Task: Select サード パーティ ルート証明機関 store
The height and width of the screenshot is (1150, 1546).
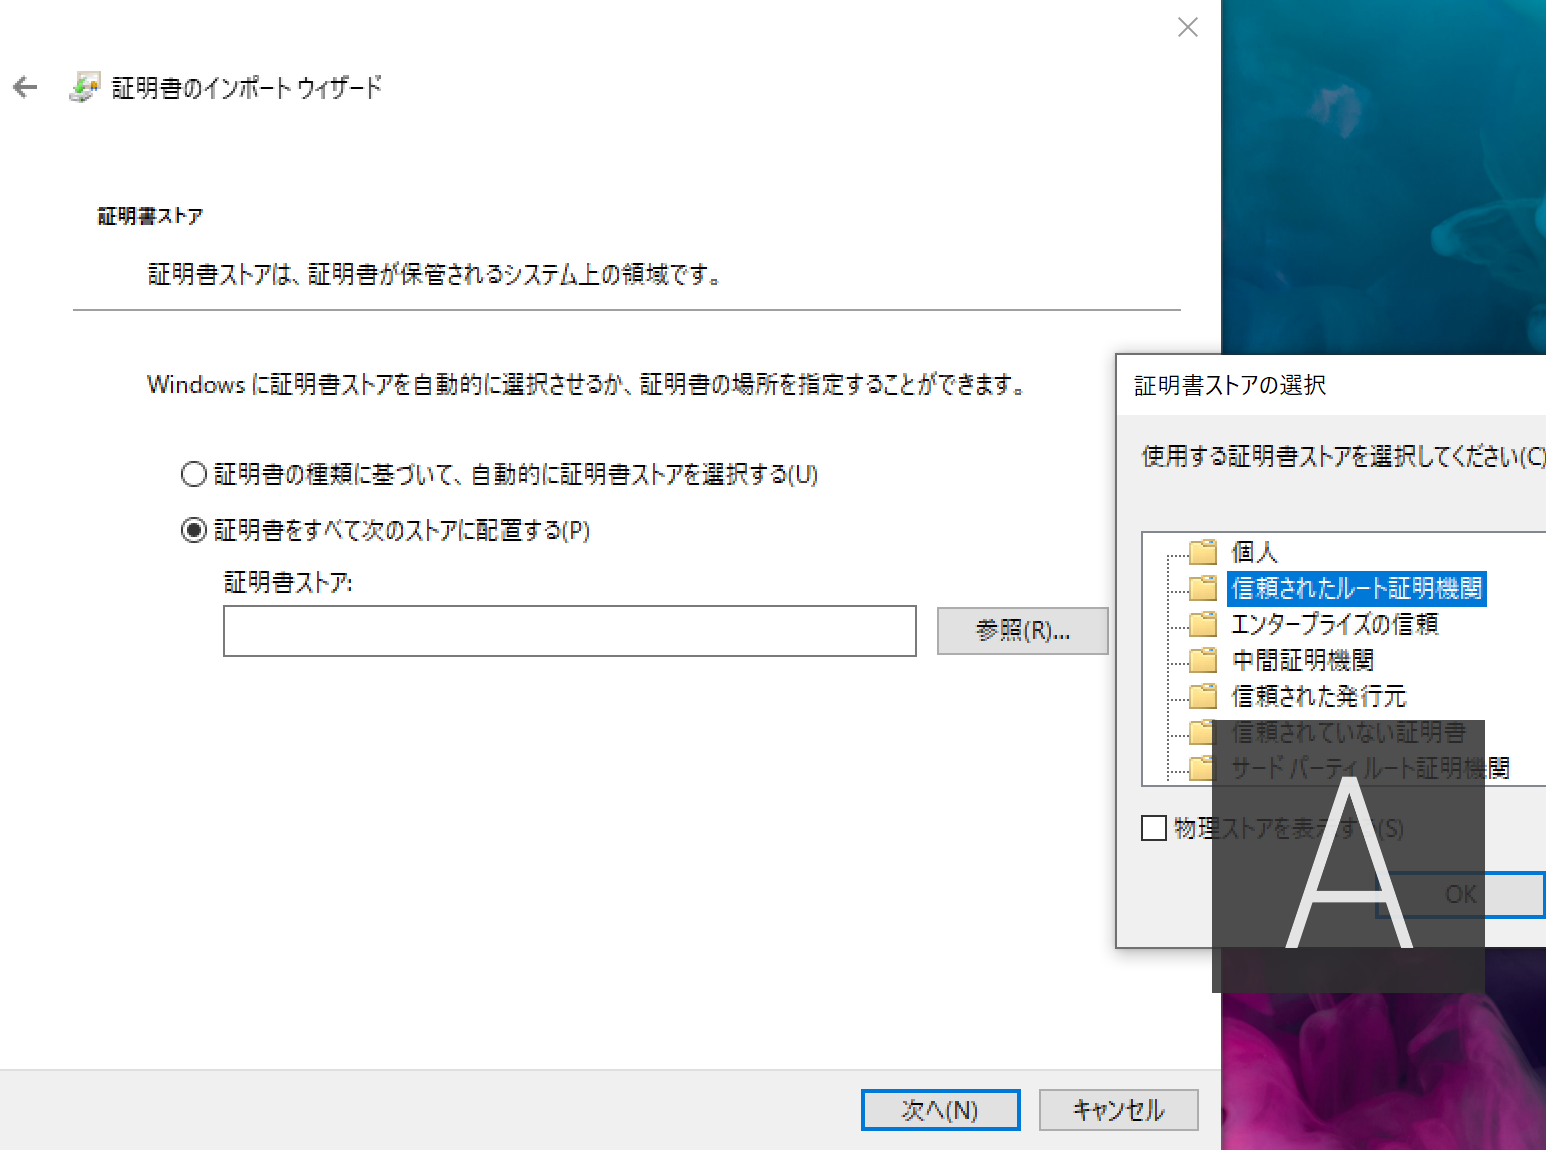Action: point(1370,768)
